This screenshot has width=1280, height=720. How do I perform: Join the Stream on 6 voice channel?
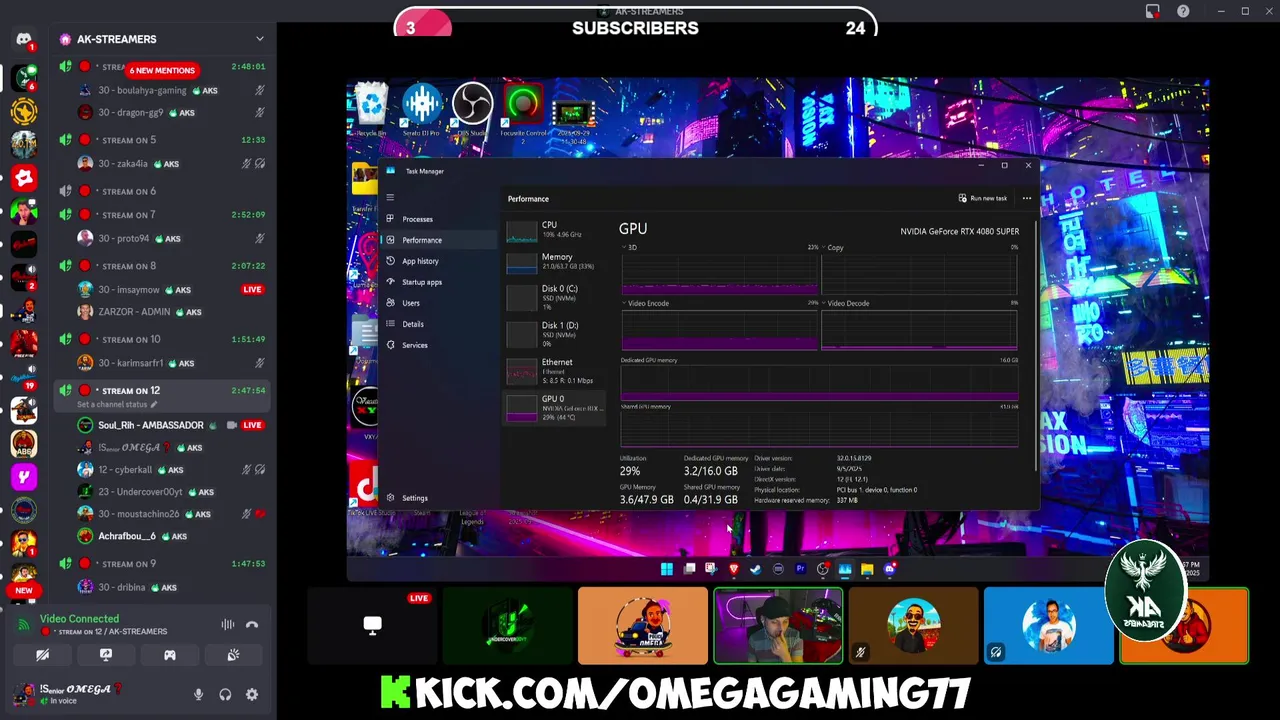(x=160, y=191)
